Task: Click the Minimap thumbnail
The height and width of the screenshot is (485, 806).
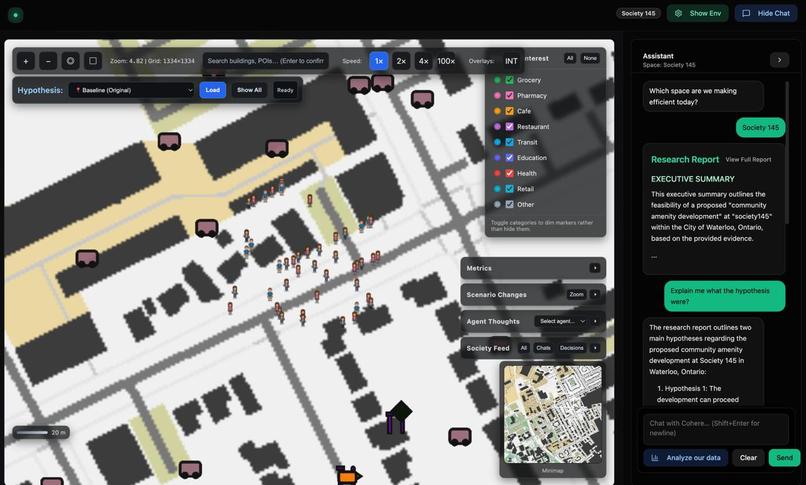Action: point(553,414)
